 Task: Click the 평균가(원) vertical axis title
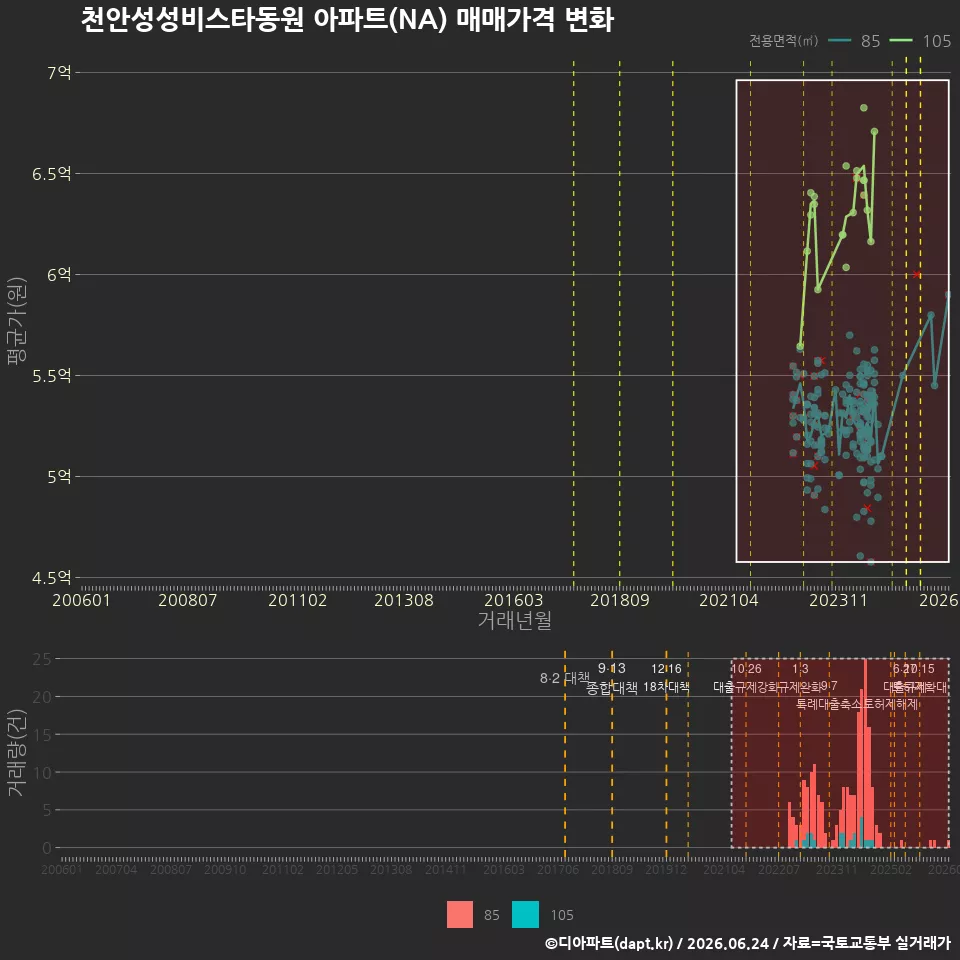pos(17,321)
